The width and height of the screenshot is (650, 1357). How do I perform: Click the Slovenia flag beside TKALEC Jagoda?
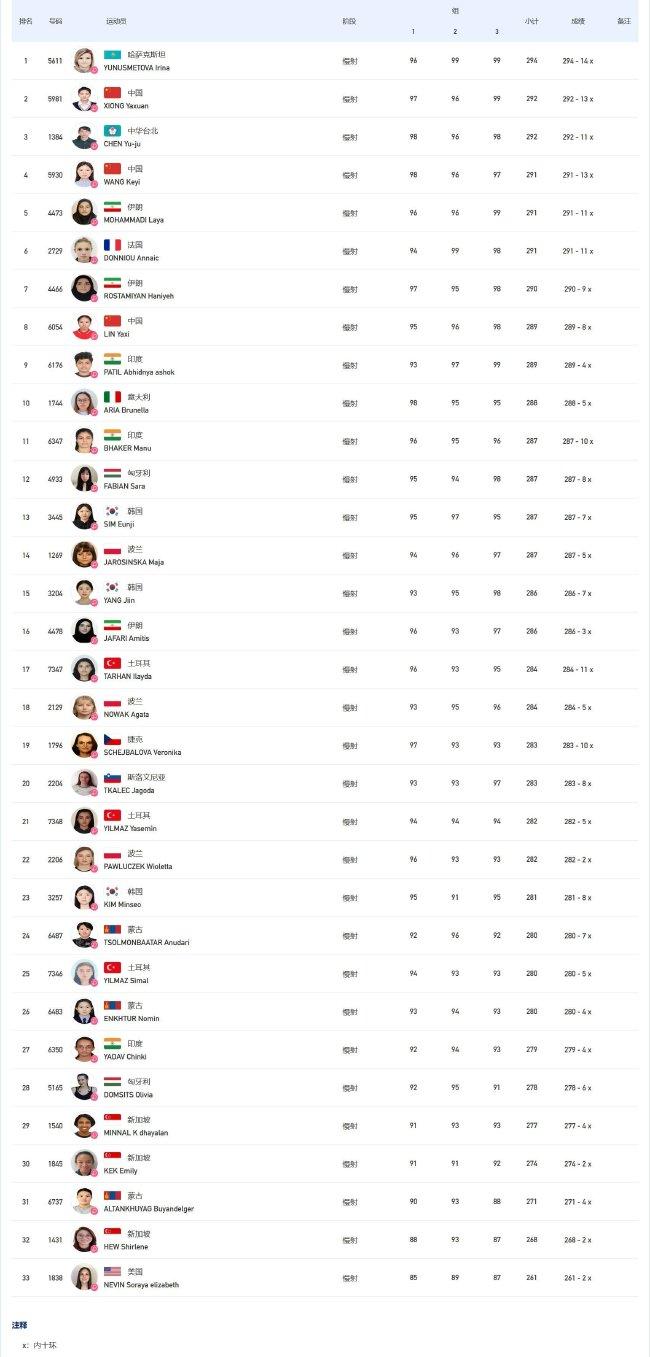click(112, 777)
